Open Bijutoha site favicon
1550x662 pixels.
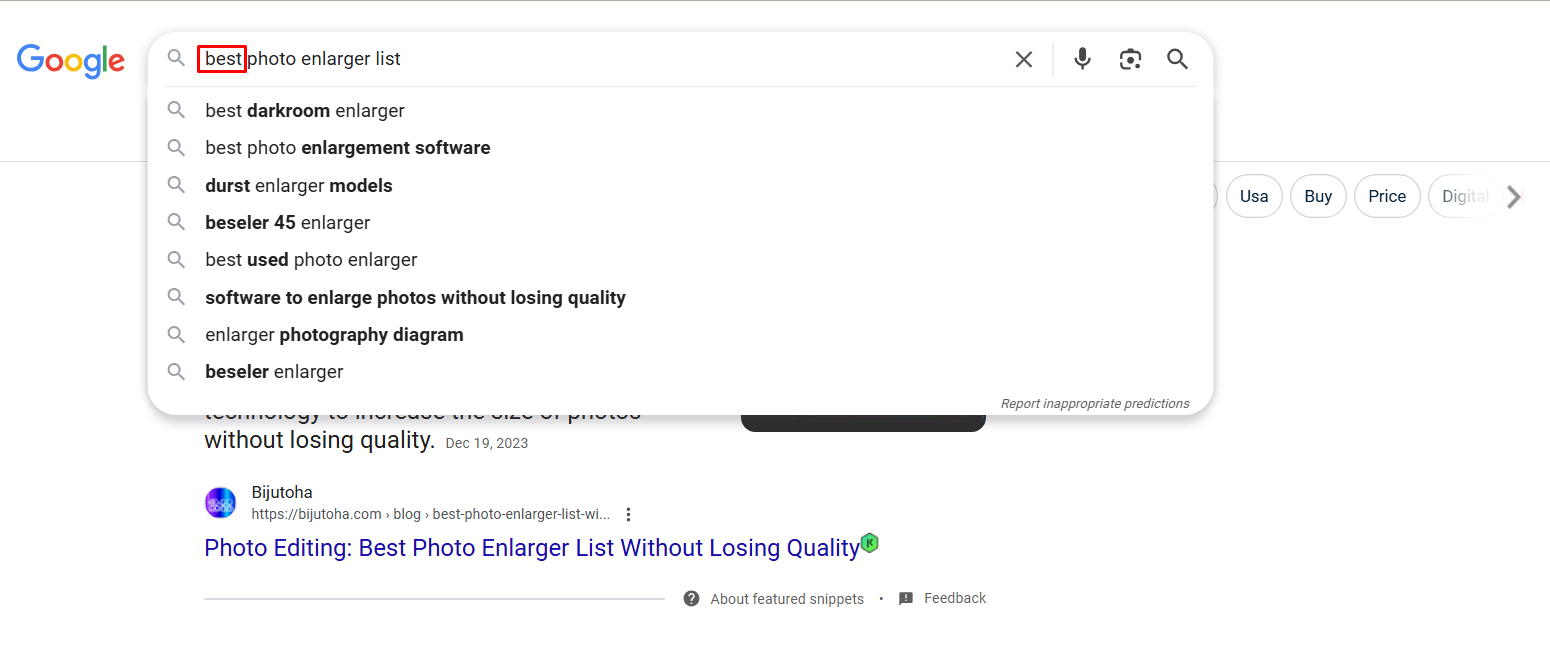(x=220, y=503)
